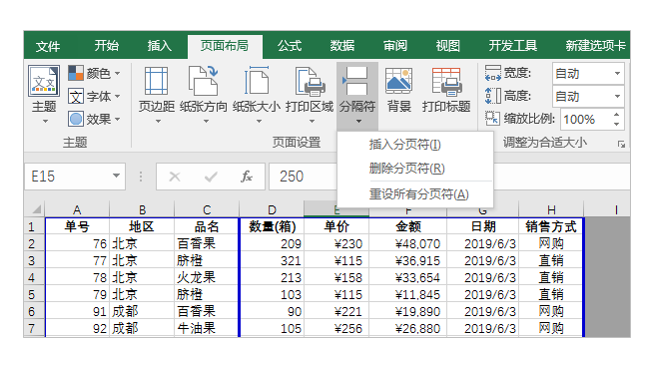The width and height of the screenshot is (661, 369).
Task: Open the 字体 theme fonts menu
Action: pyautogui.click(x=94, y=97)
